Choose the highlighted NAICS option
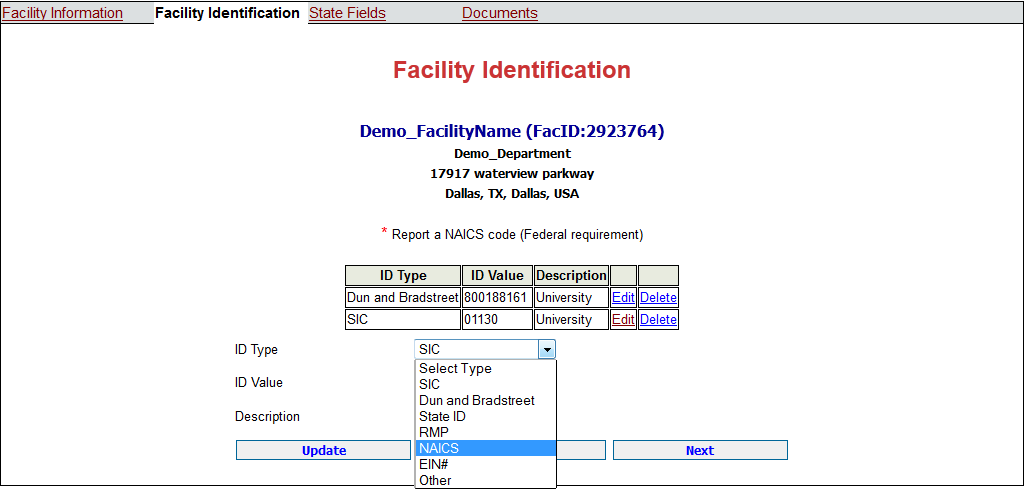This screenshot has height=492, width=1026. click(x=486, y=448)
